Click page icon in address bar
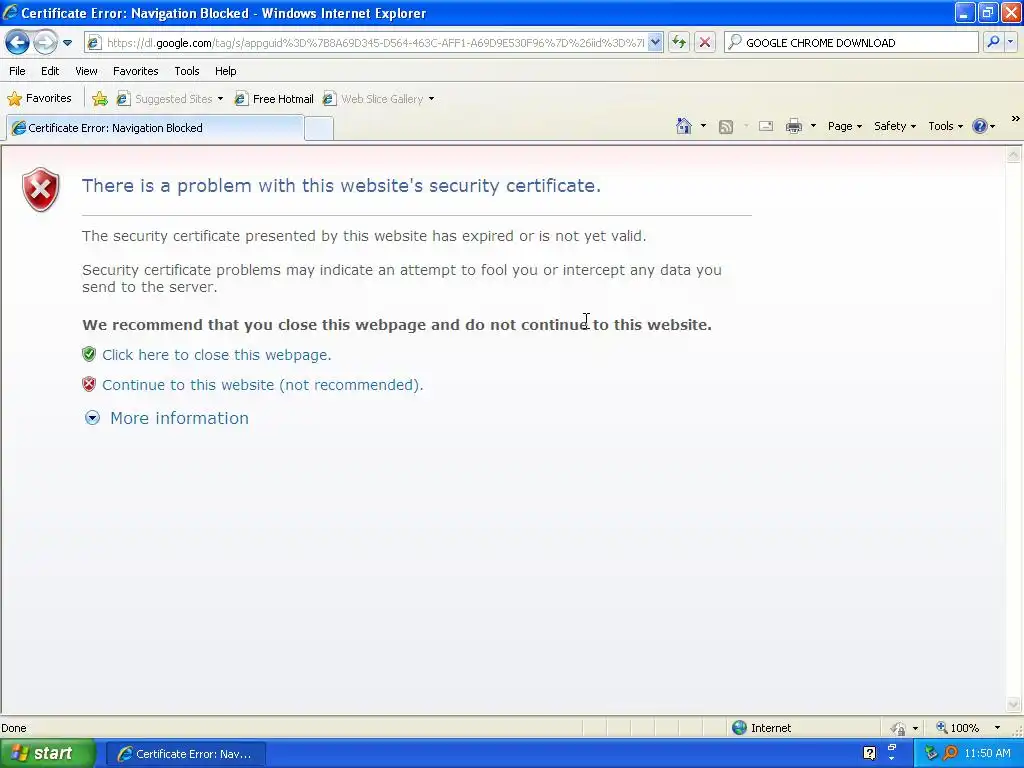The height and width of the screenshot is (768, 1024). pyautogui.click(x=94, y=43)
